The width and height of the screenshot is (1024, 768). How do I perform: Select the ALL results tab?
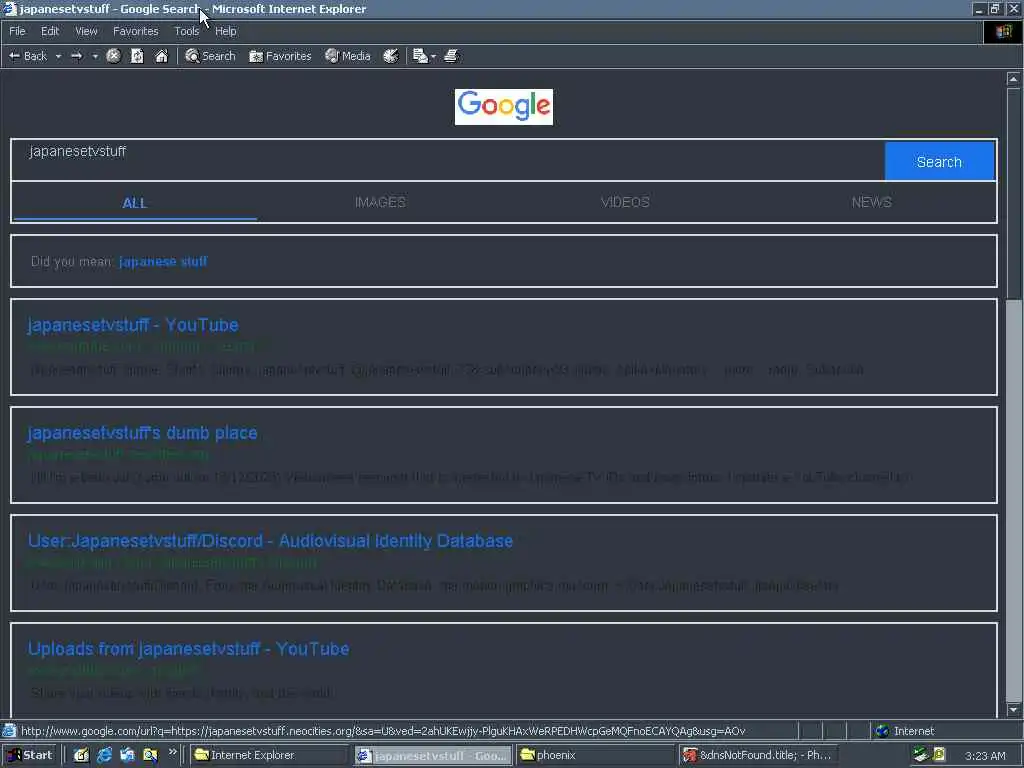(135, 202)
